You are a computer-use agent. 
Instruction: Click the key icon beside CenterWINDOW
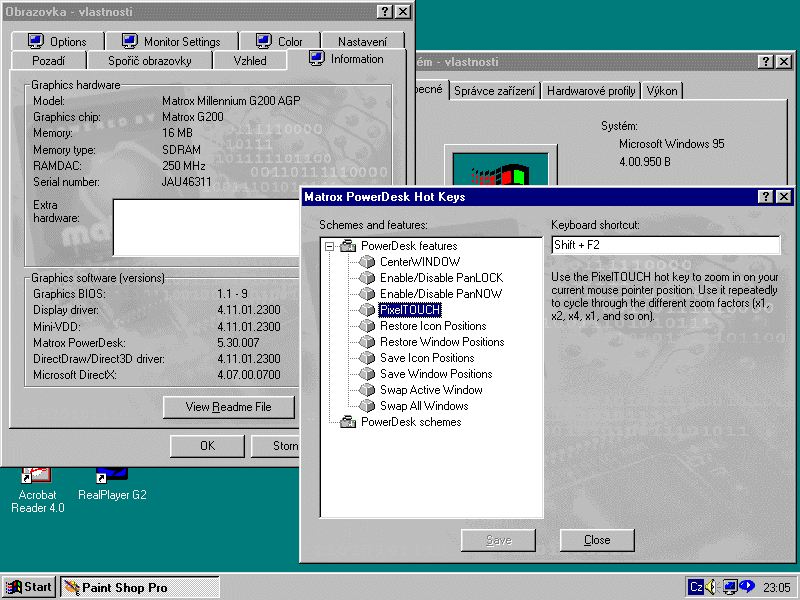coord(367,262)
